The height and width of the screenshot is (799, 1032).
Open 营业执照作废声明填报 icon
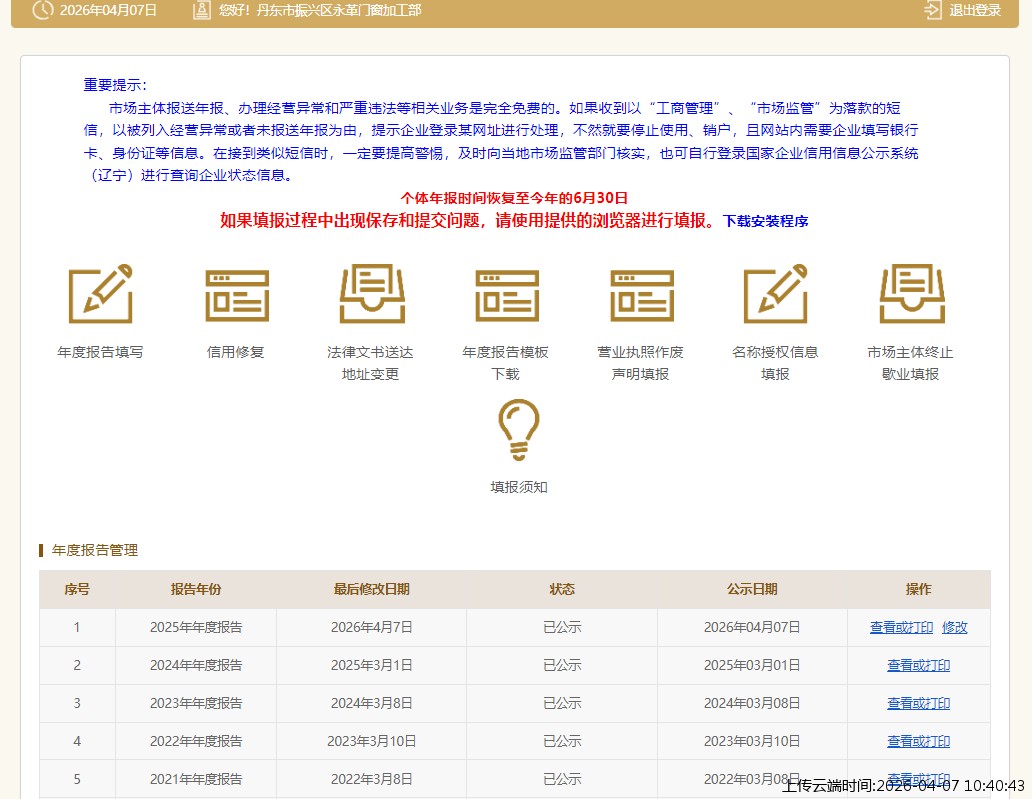(x=641, y=294)
